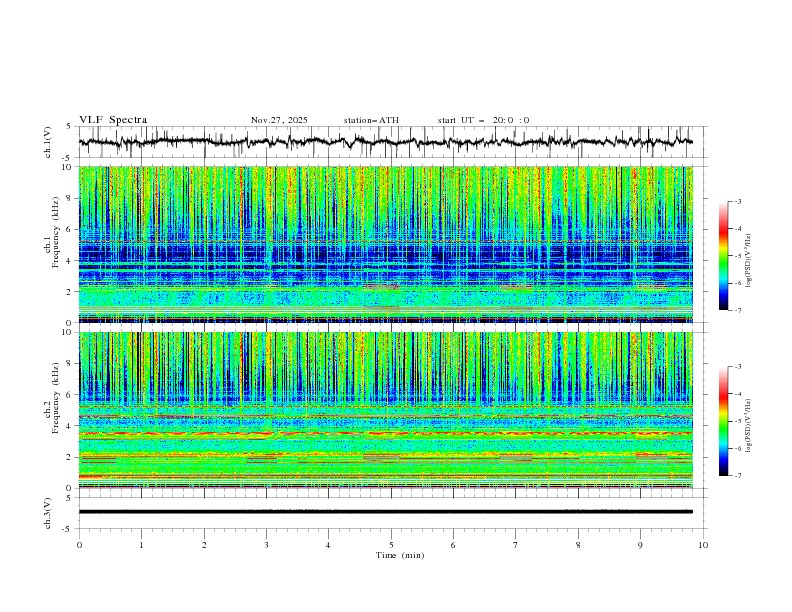792x612 pixels.
Task: Click the 6 kHz tick on ch.2 frequency axis
Action: [71, 394]
